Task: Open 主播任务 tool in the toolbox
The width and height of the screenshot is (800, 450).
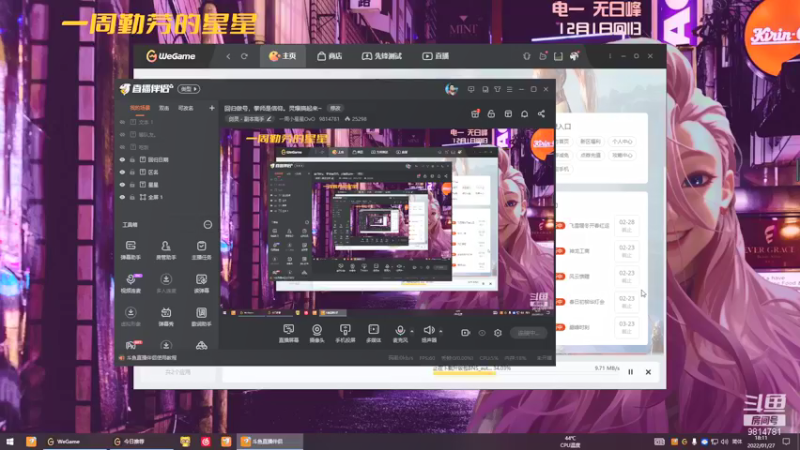Action: click(x=201, y=250)
